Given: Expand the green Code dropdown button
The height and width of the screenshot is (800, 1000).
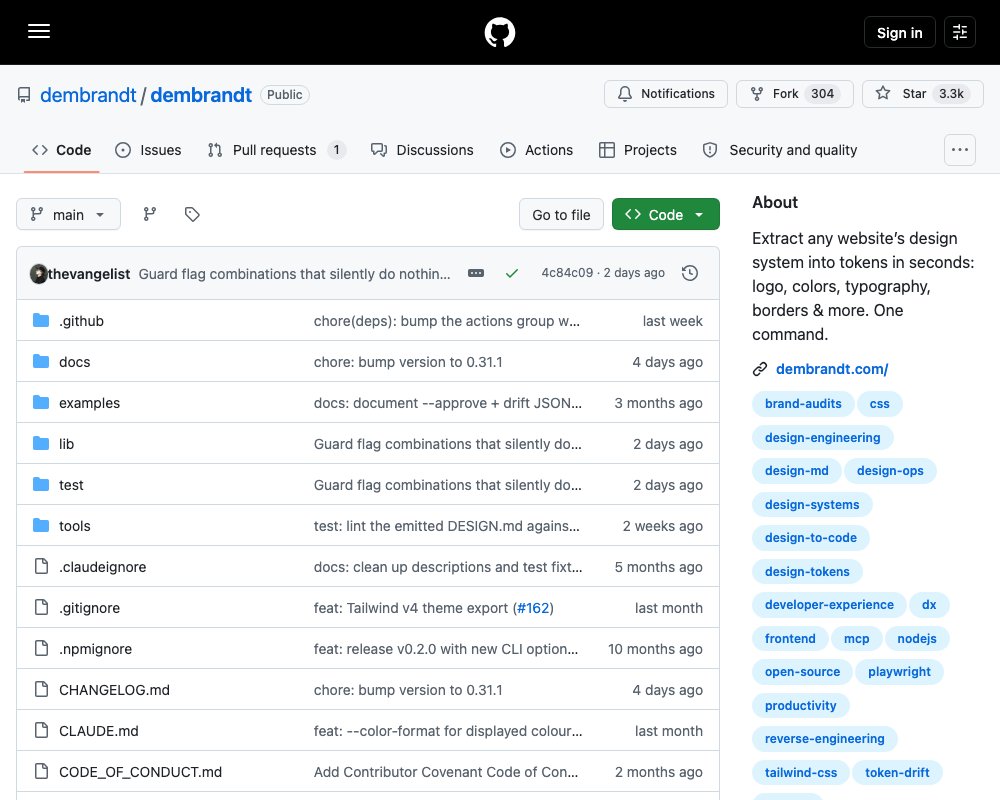Looking at the screenshot, I should [x=666, y=214].
